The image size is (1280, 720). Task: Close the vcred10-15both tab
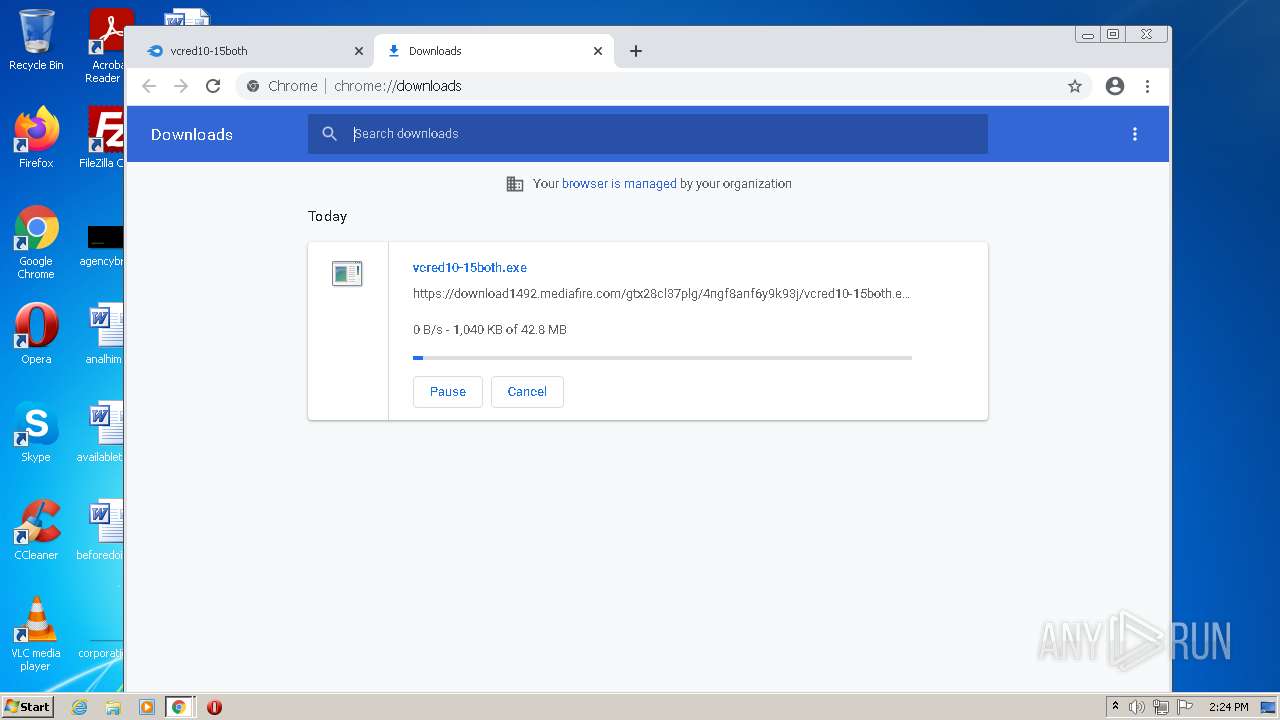coord(359,51)
